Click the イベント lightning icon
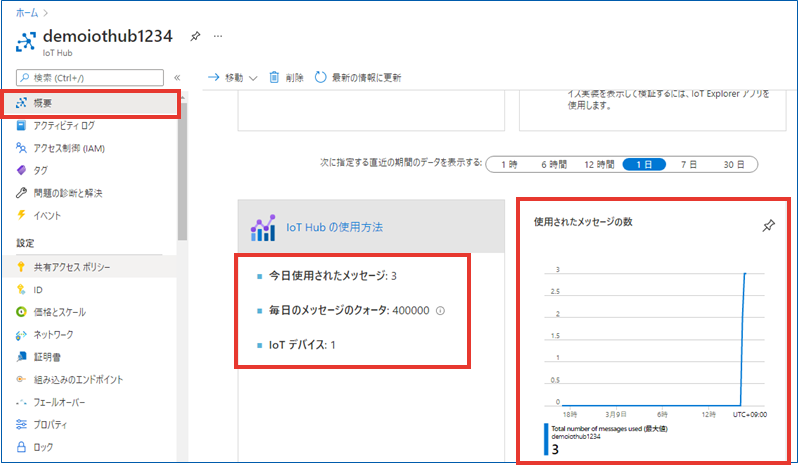798x465 pixels. [x=21, y=215]
